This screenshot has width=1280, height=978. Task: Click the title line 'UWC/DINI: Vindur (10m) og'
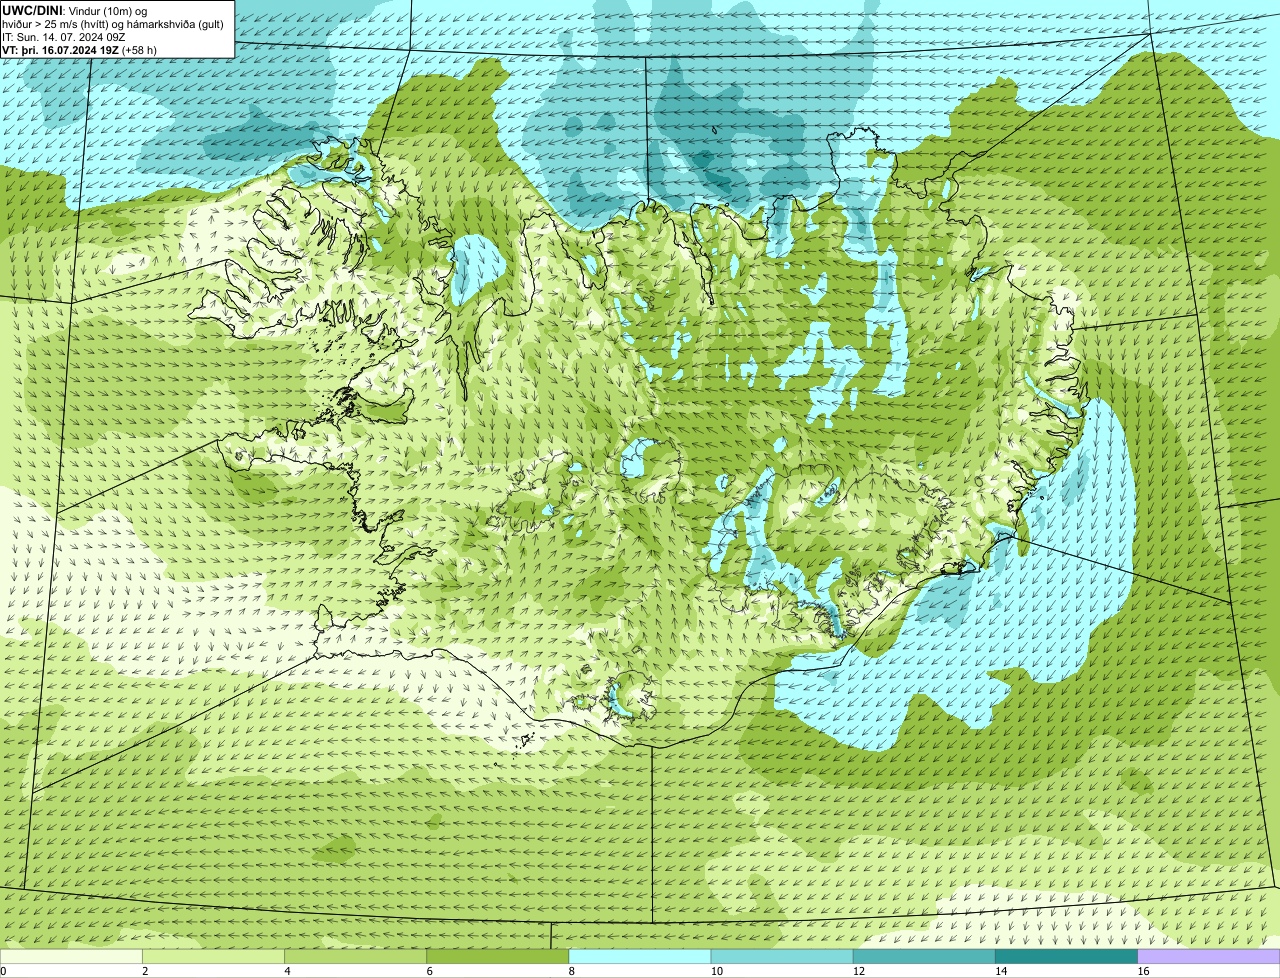75,10
